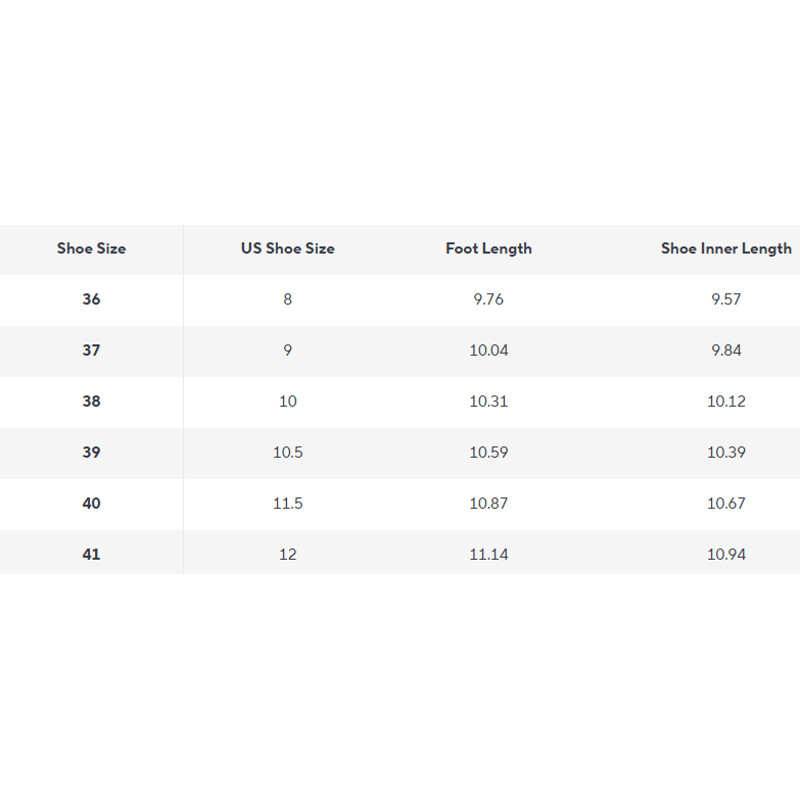Select inner length value 9.57
The width and height of the screenshot is (800, 800).
pyautogui.click(x=725, y=299)
